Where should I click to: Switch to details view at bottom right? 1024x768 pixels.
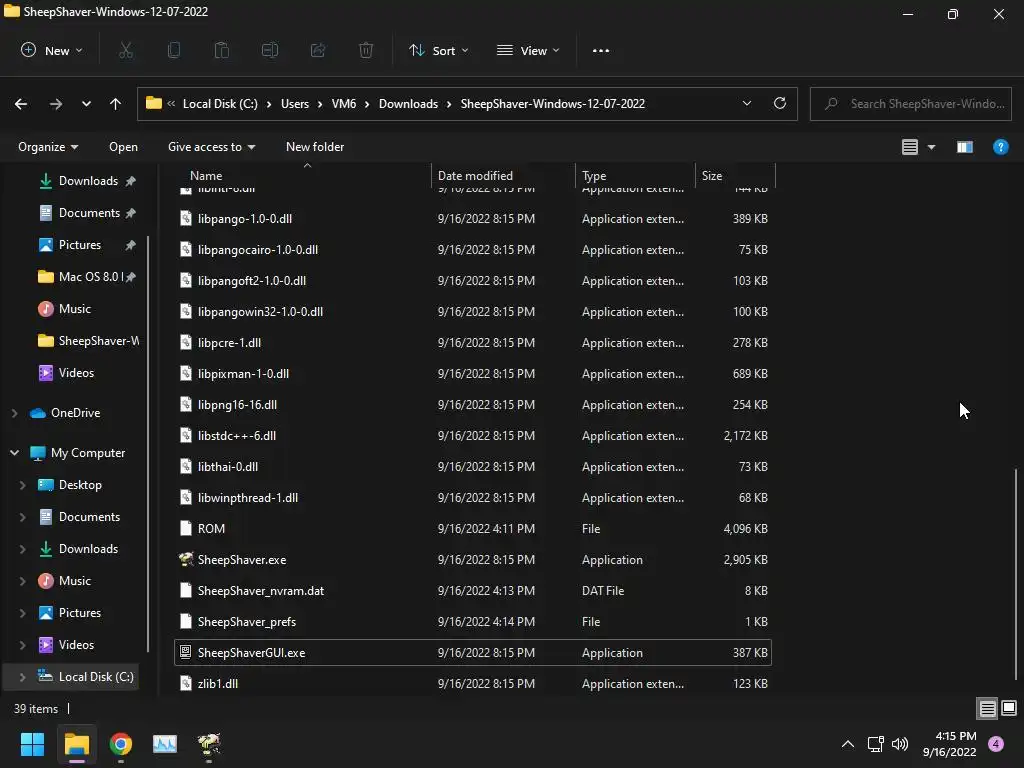tap(987, 709)
